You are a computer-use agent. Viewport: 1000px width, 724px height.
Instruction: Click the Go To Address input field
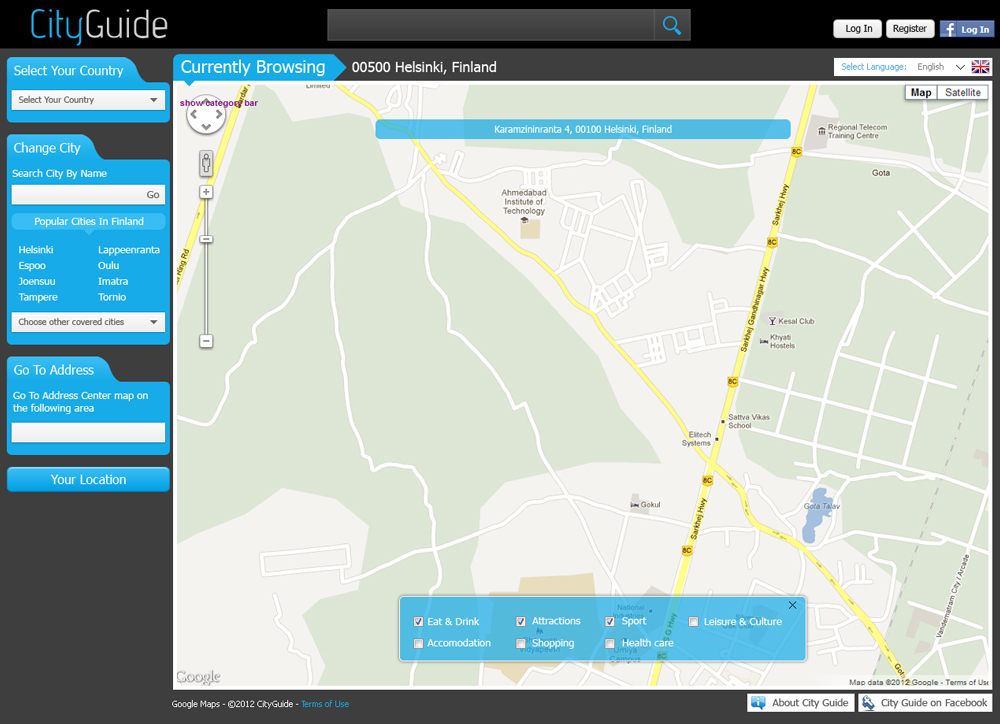click(88, 433)
